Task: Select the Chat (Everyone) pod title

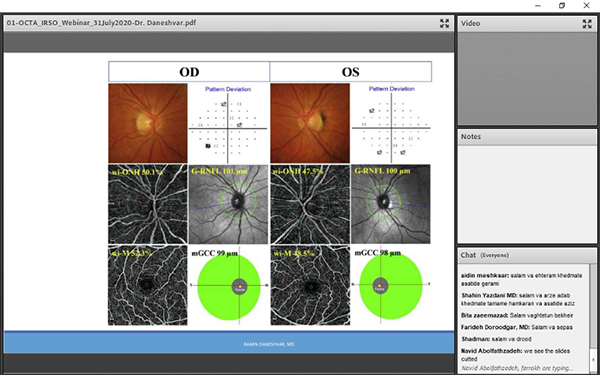Action: click(485, 255)
